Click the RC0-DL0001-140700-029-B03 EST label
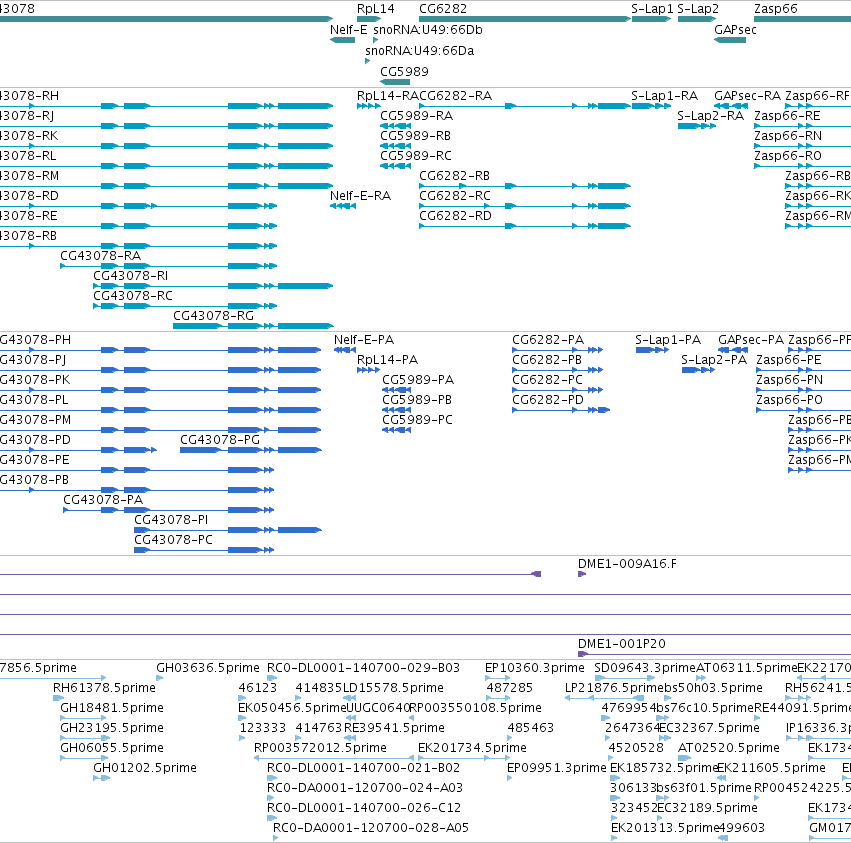 [x=363, y=668]
